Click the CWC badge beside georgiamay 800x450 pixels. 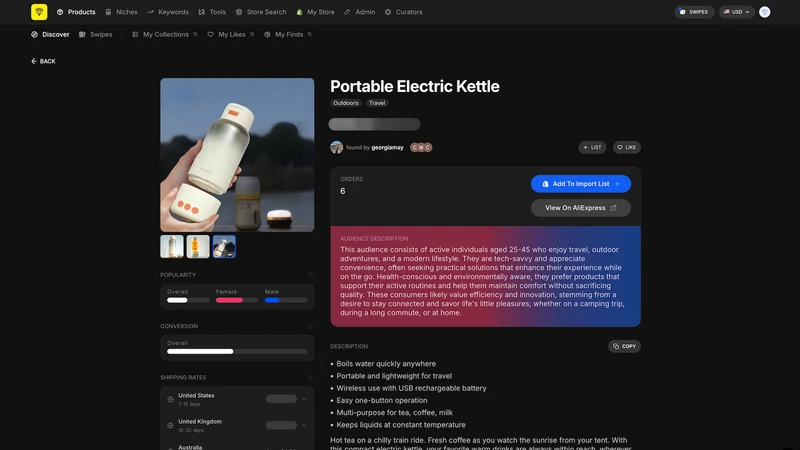point(421,147)
